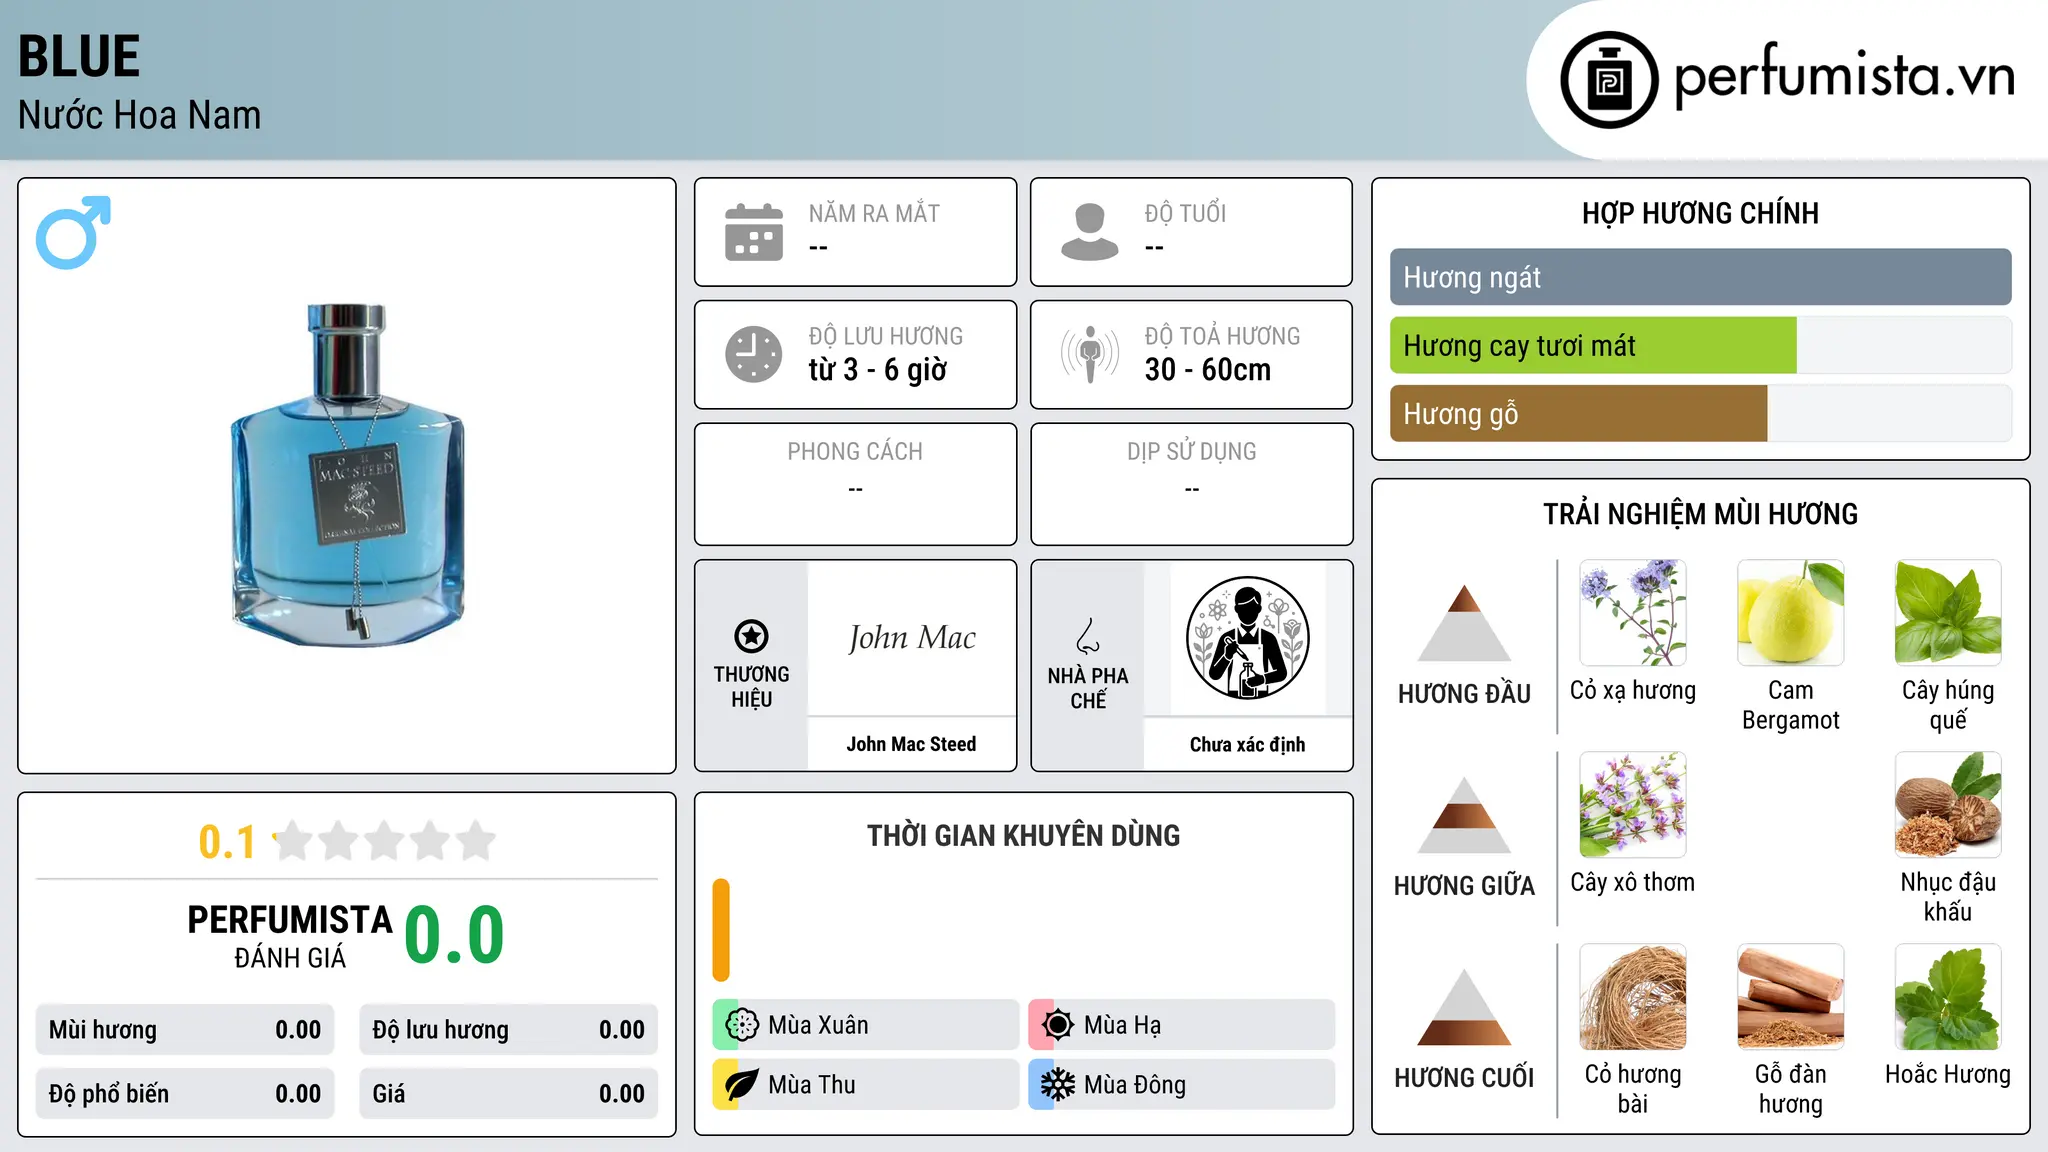This screenshot has width=2048, height=1152.
Task: Open the Cây xô thơm note image
Action: point(1633,805)
